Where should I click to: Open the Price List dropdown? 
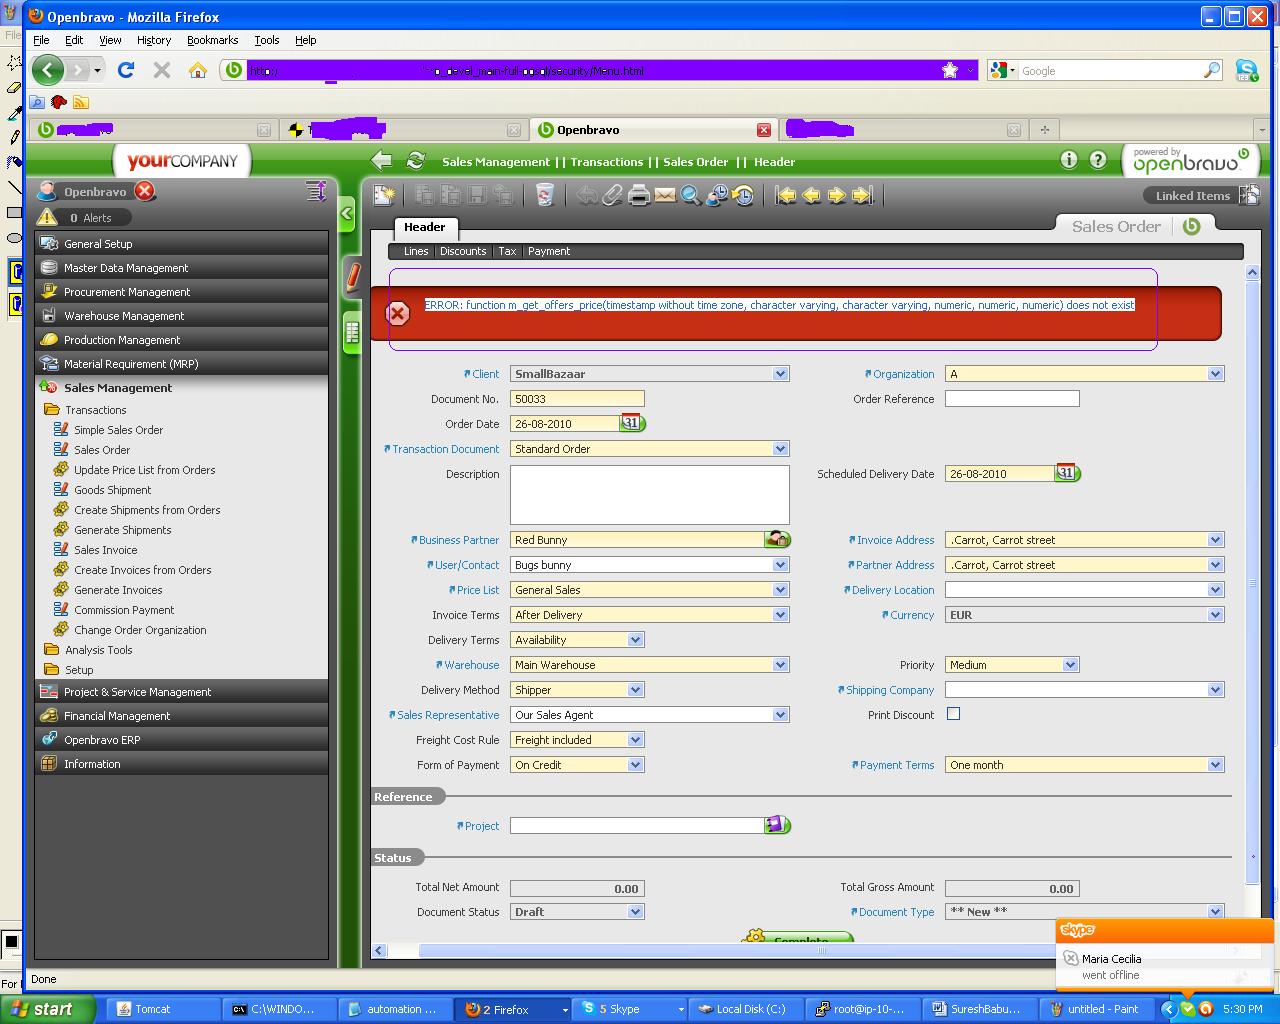[781, 590]
